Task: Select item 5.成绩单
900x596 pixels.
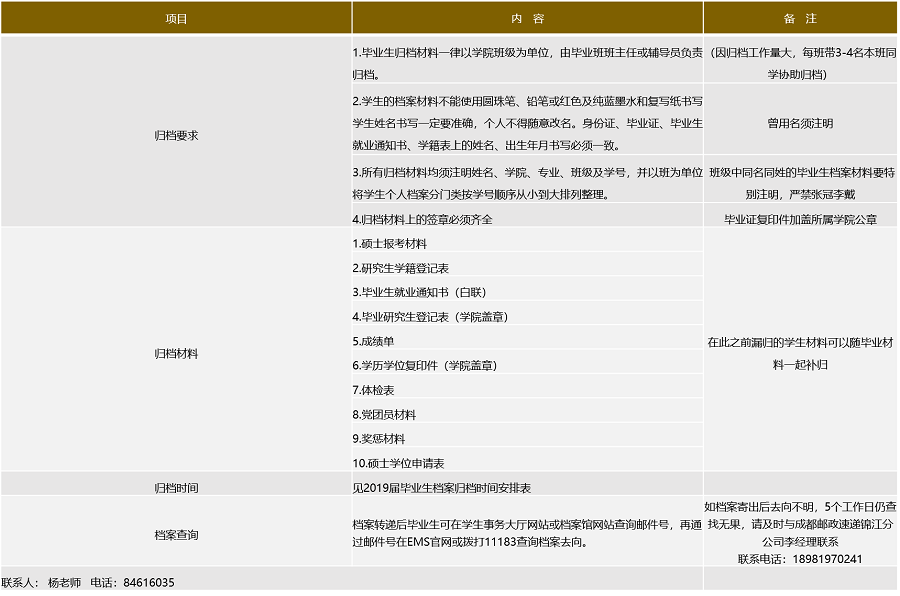Action: [373, 341]
